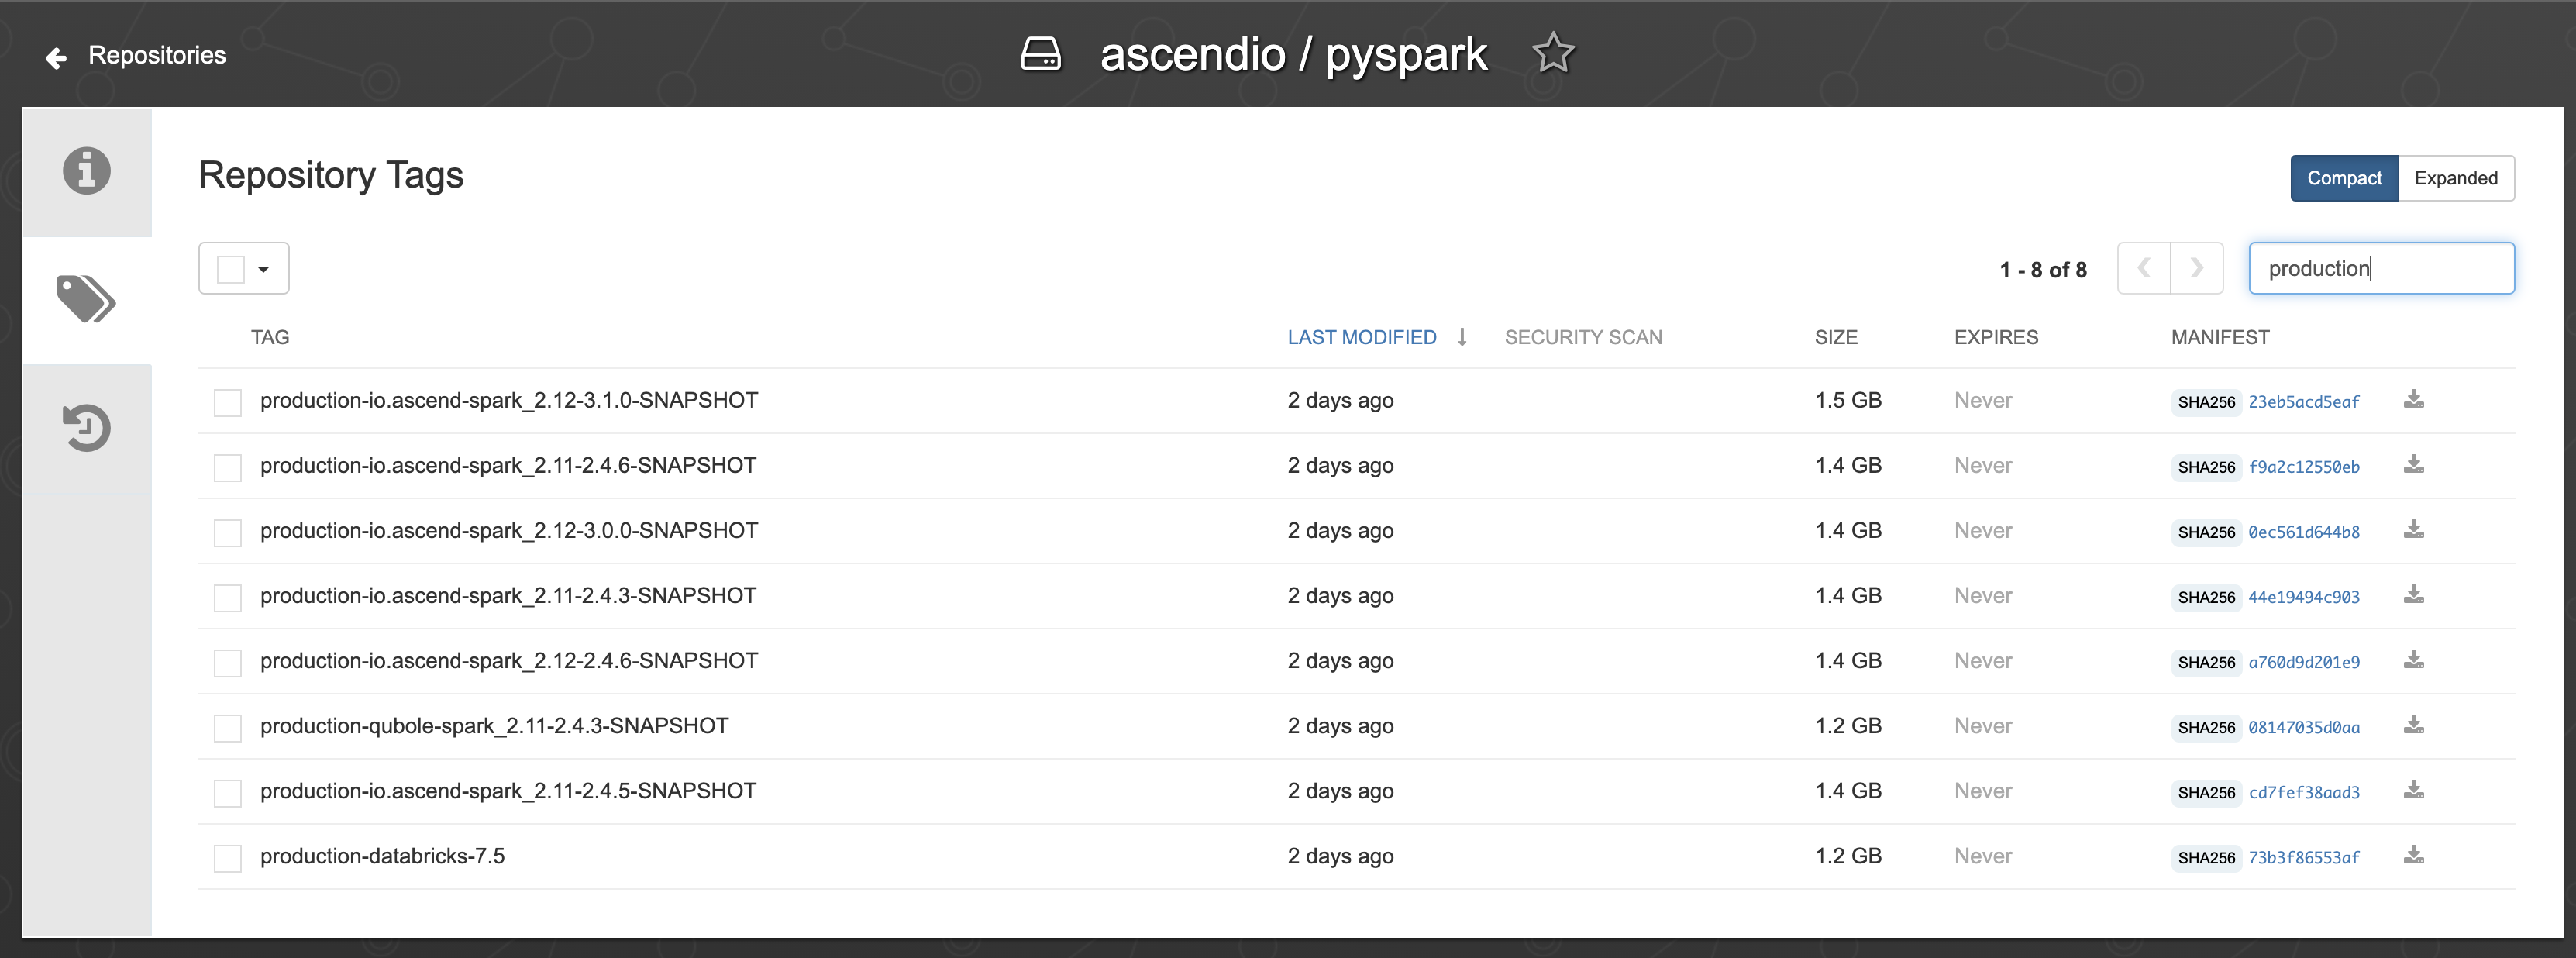Open manifest link f9a2c12550eb
The width and height of the screenshot is (2576, 958).
pos(2303,467)
